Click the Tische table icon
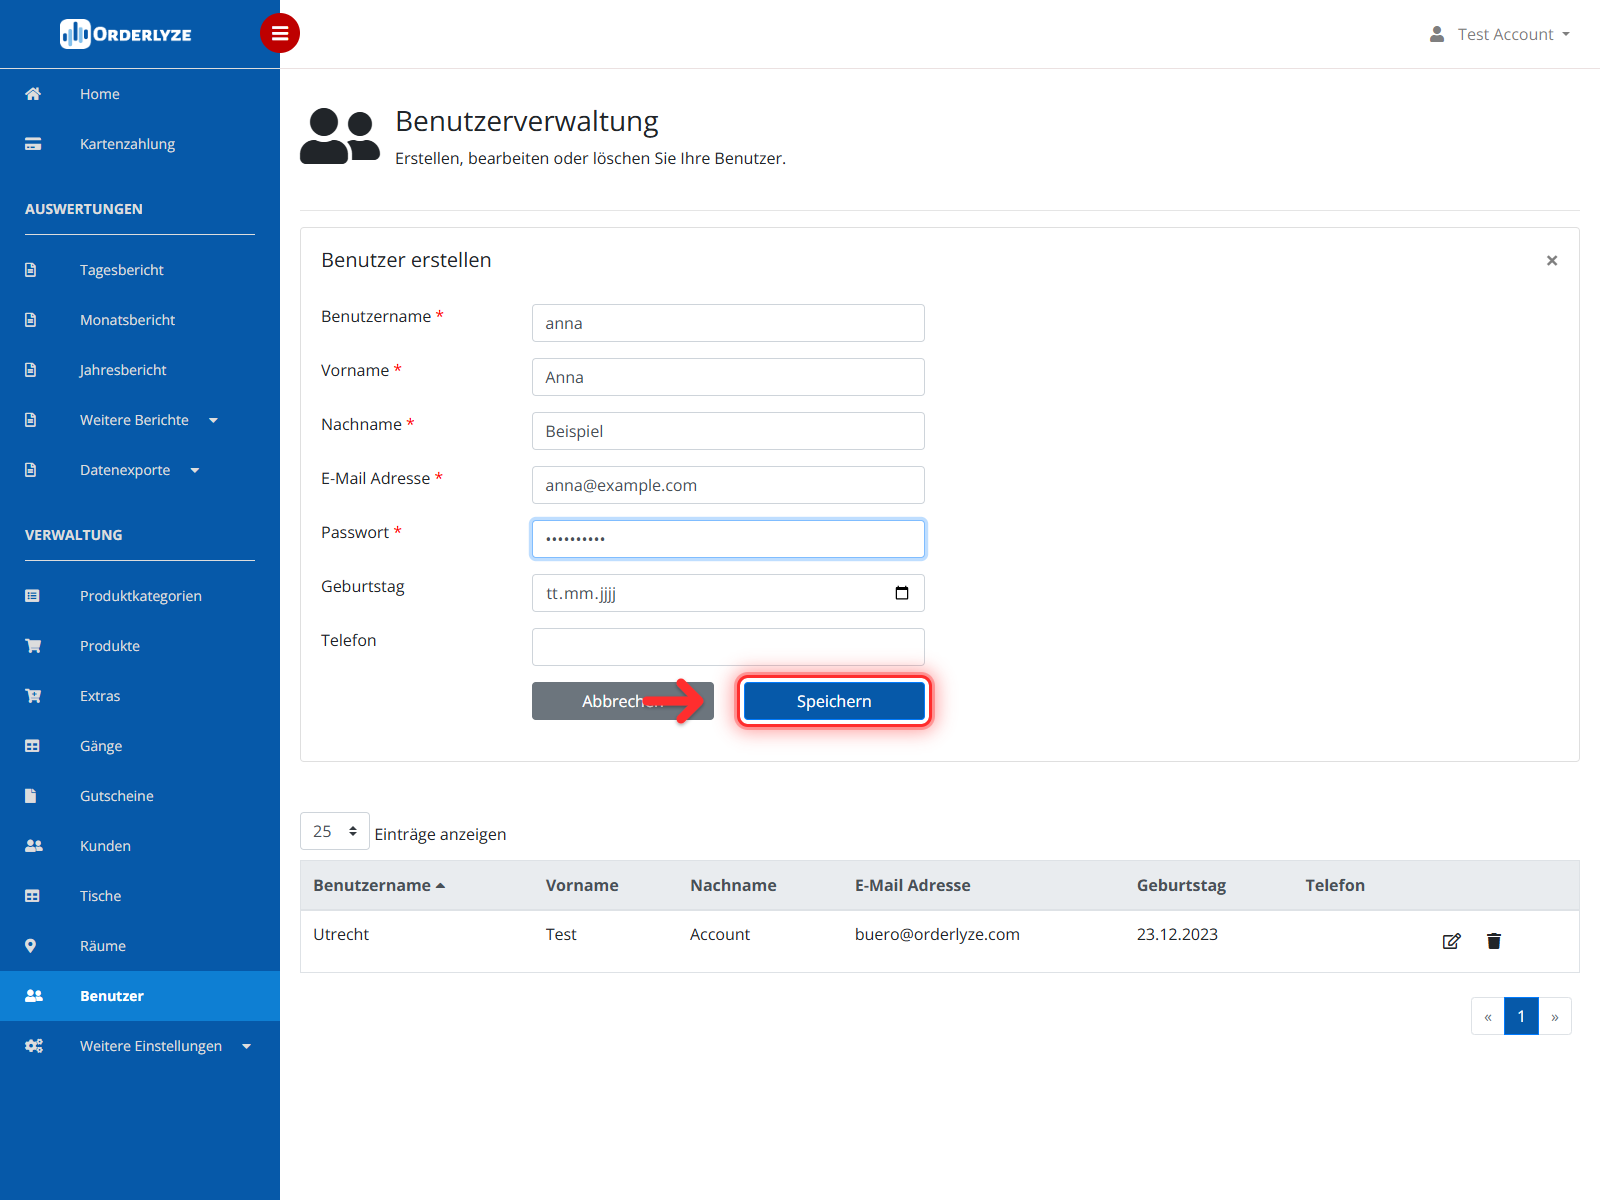Screen dimensions: 1600x1200 coord(32,896)
